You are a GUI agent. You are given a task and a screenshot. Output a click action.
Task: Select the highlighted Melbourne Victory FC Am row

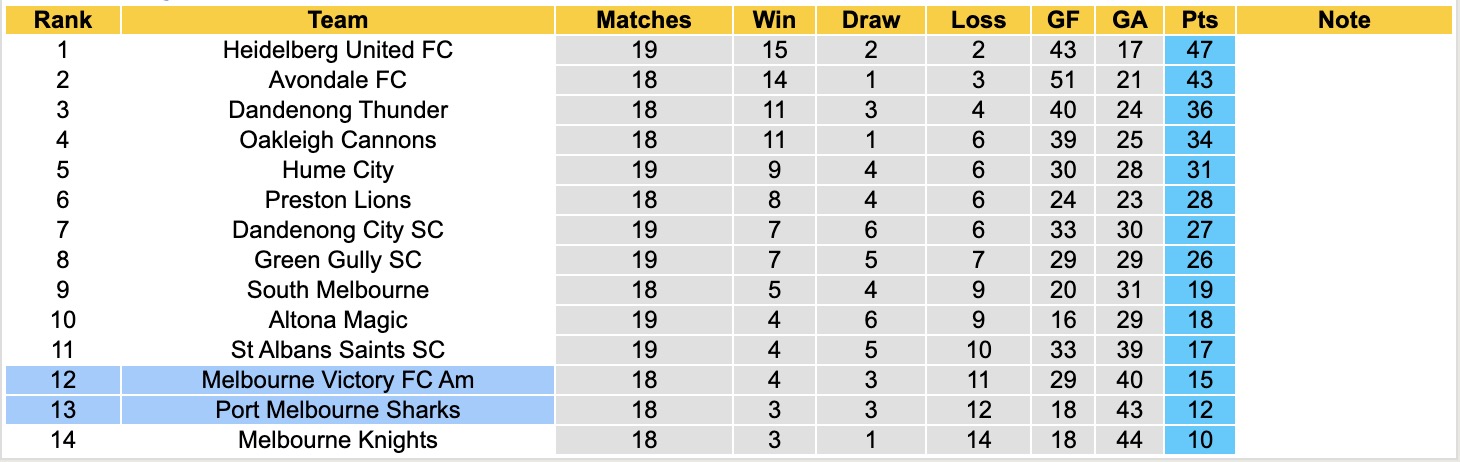337,380
